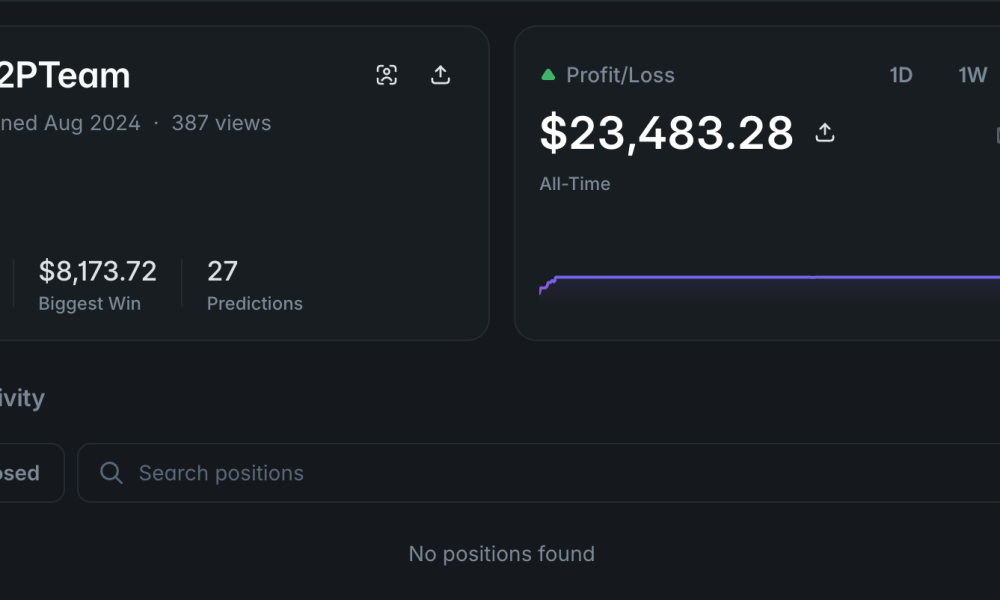Click the All-Time label under profit
The width and height of the screenshot is (1000, 600).
click(575, 184)
